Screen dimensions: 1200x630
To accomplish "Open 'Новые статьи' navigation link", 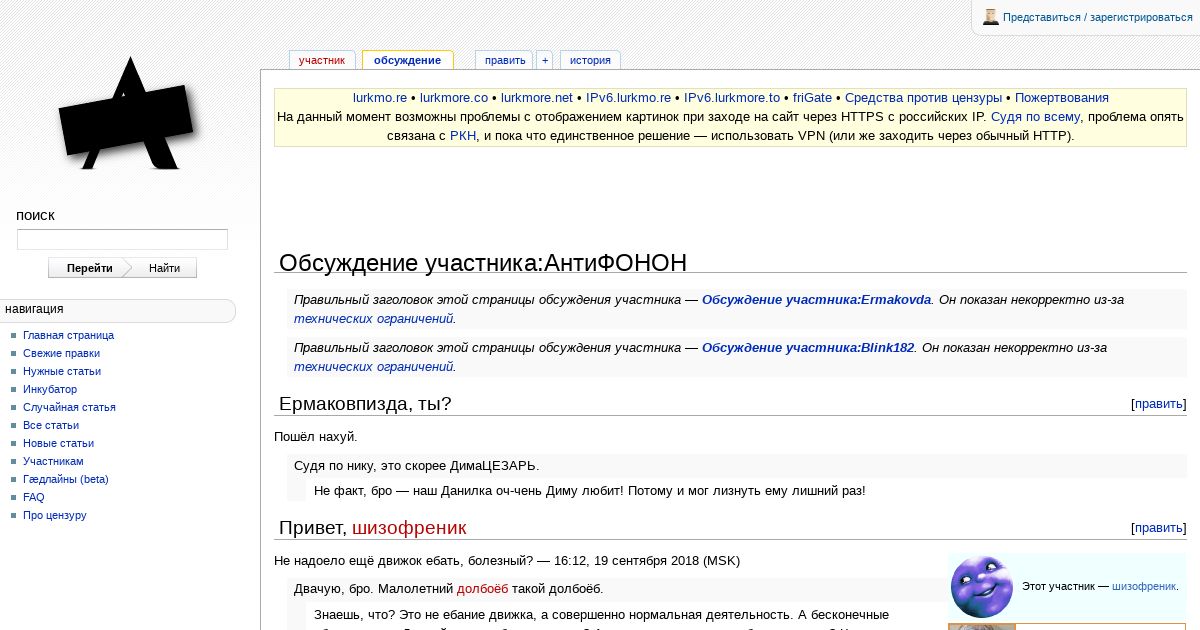I will coord(58,443).
